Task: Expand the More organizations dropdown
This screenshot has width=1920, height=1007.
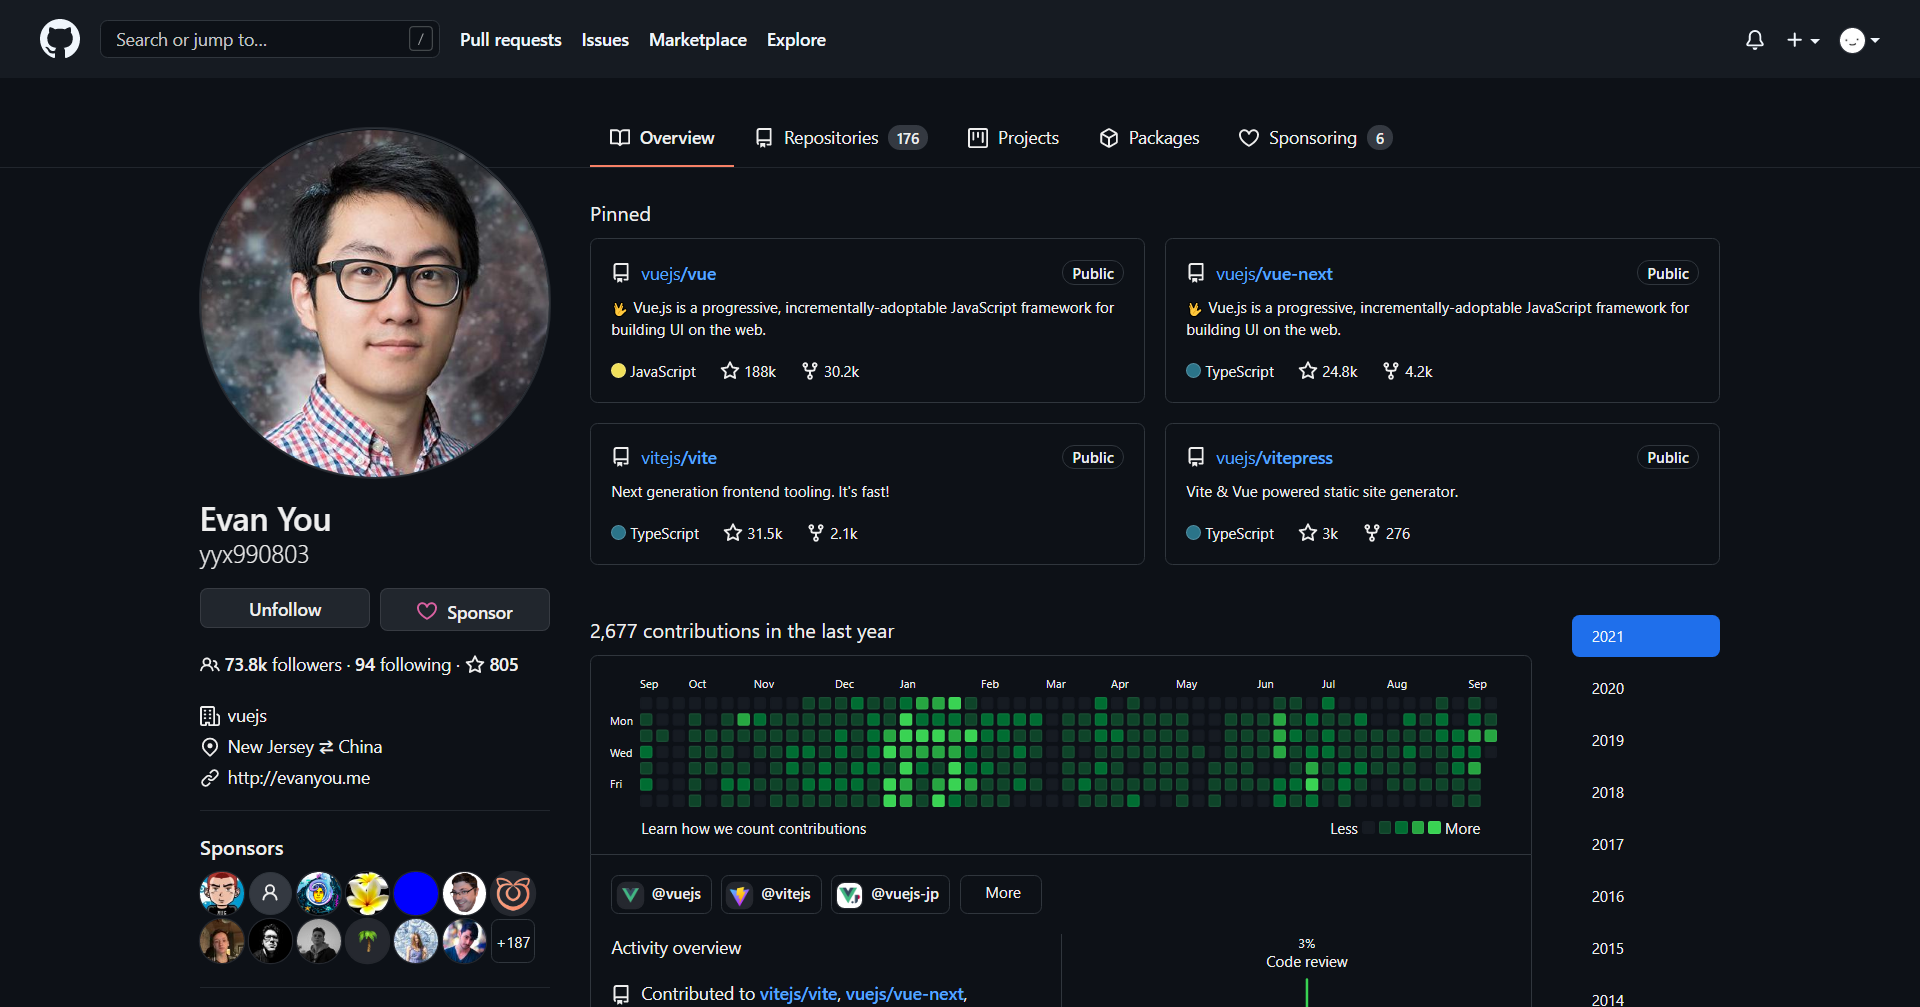Action: point(1001,894)
